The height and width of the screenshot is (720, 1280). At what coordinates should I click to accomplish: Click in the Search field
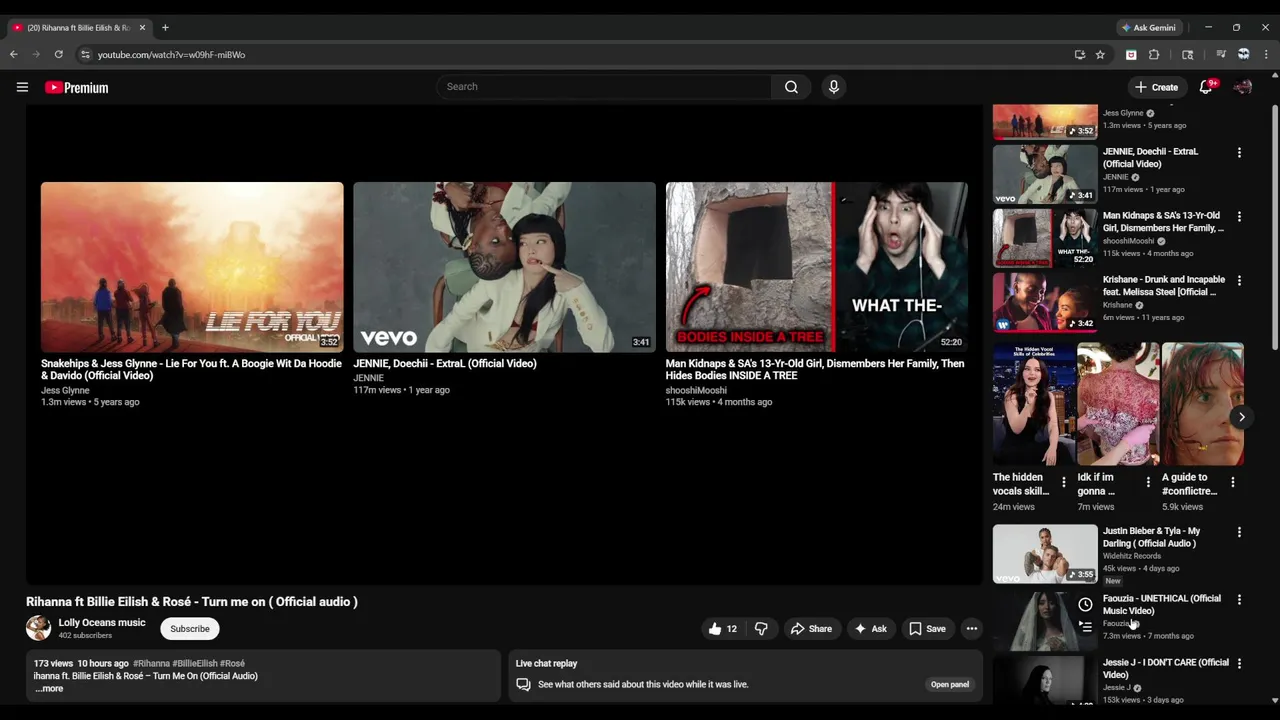point(603,87)
